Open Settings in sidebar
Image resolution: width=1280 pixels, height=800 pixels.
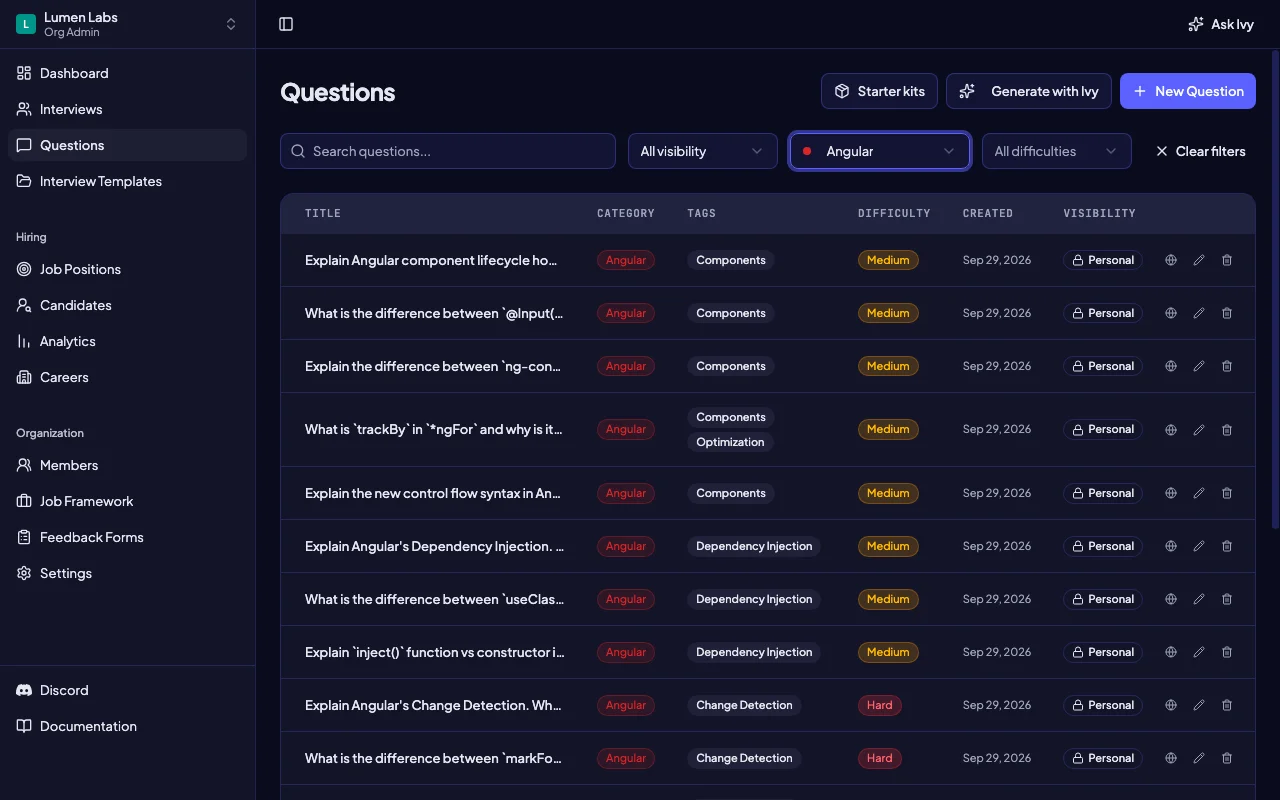click(x=128, y=573)
